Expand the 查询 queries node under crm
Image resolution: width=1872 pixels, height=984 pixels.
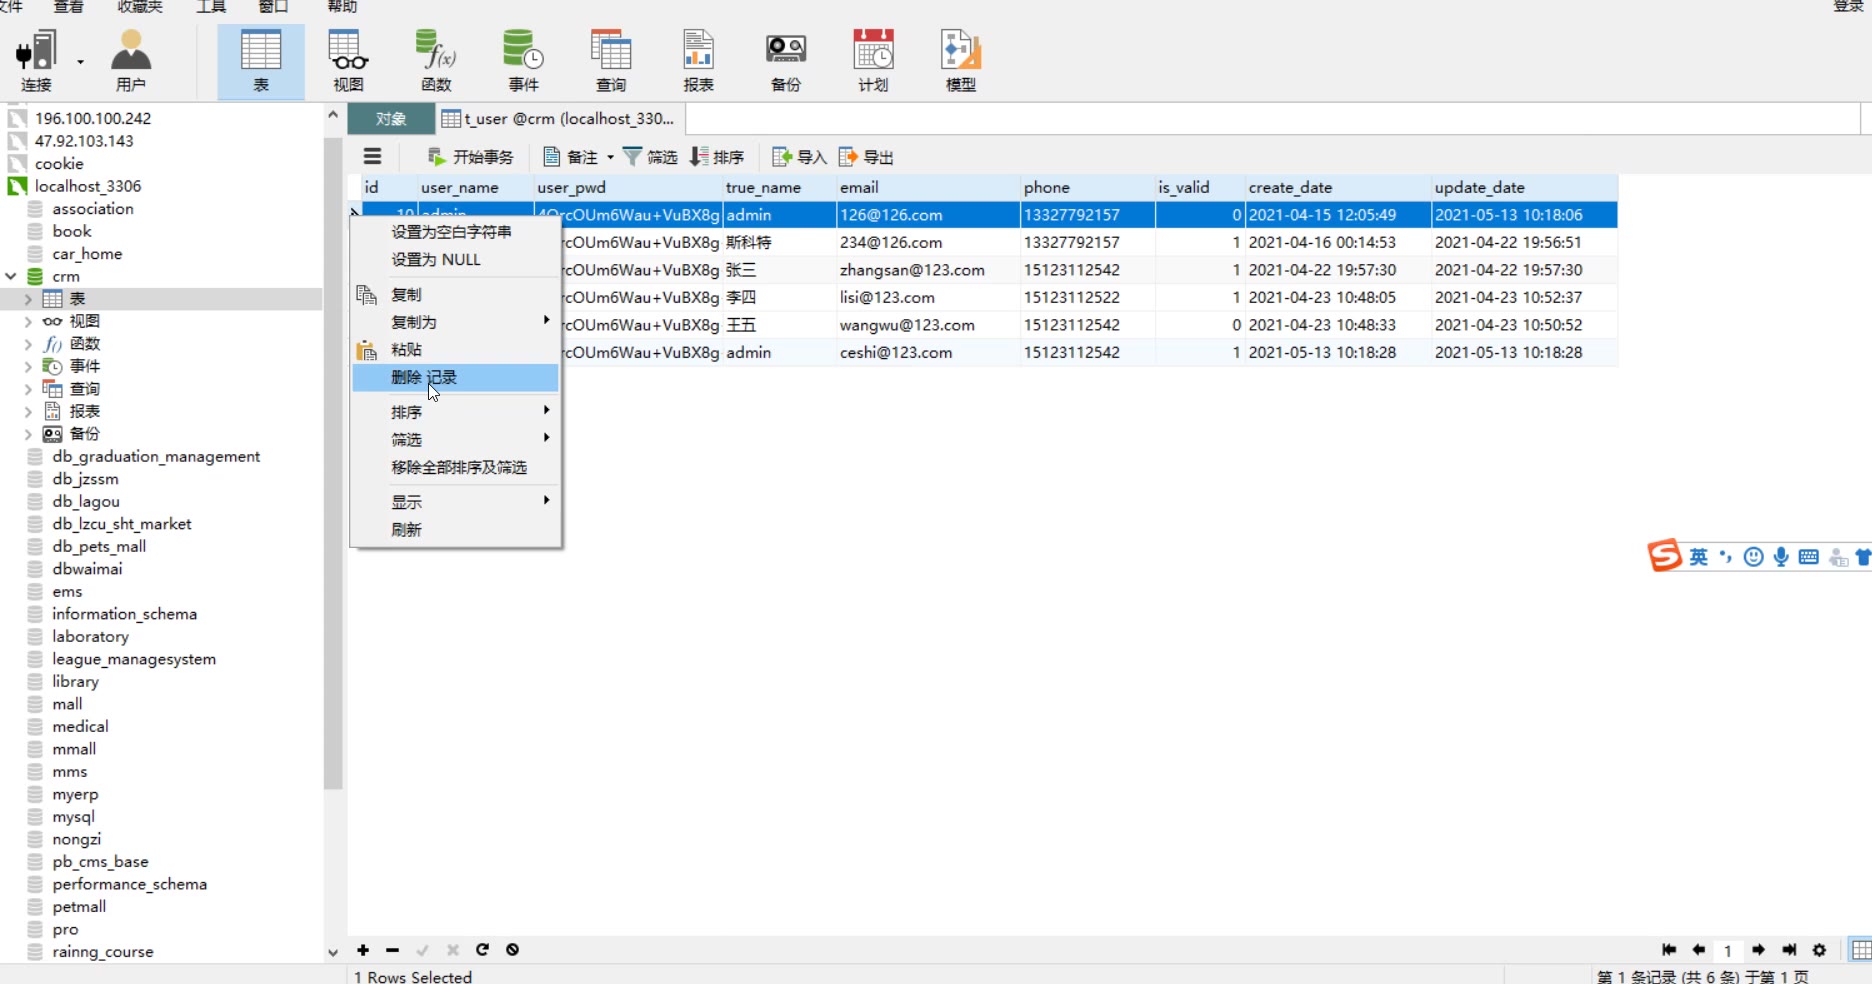[x=28, y=389]
